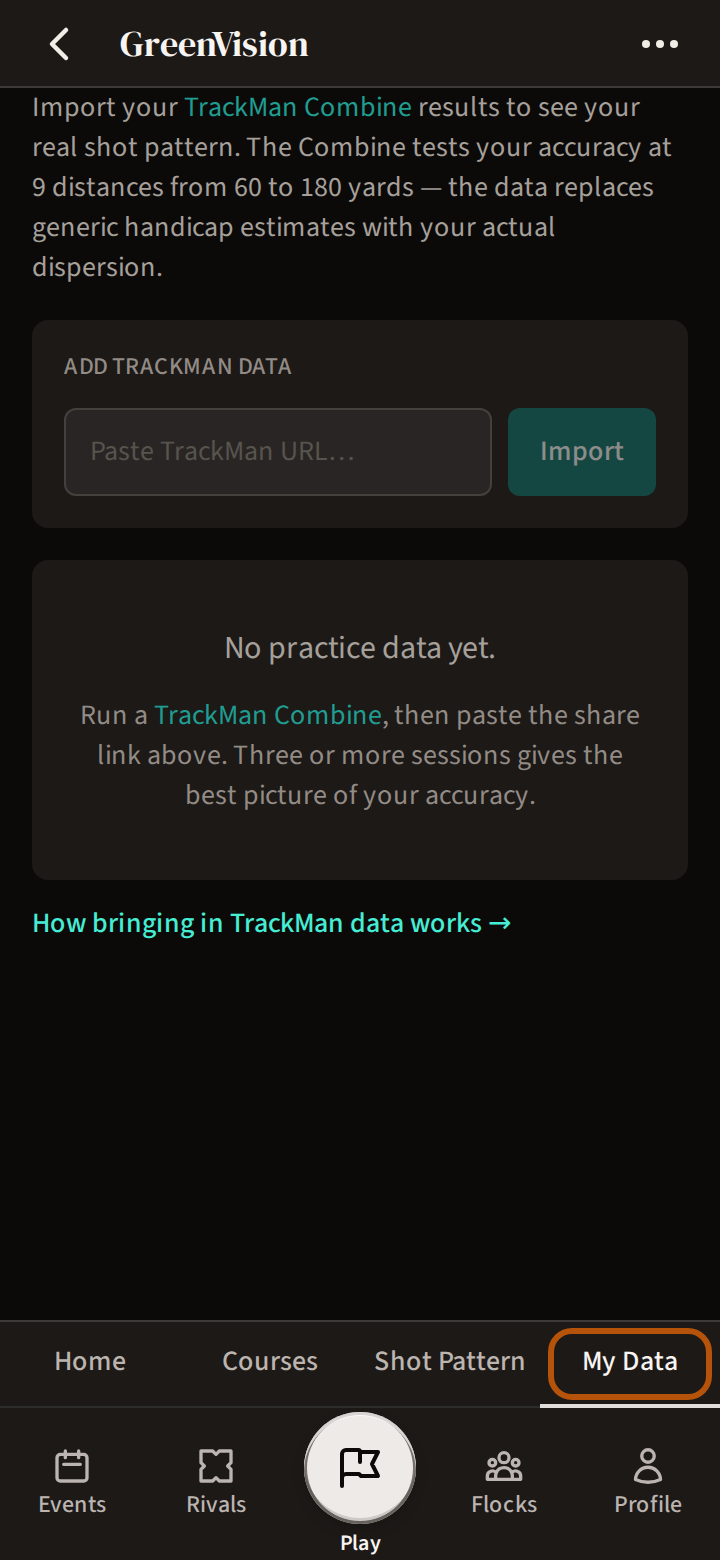
Task: Switch to the Courses tab
Action: 270,1361
